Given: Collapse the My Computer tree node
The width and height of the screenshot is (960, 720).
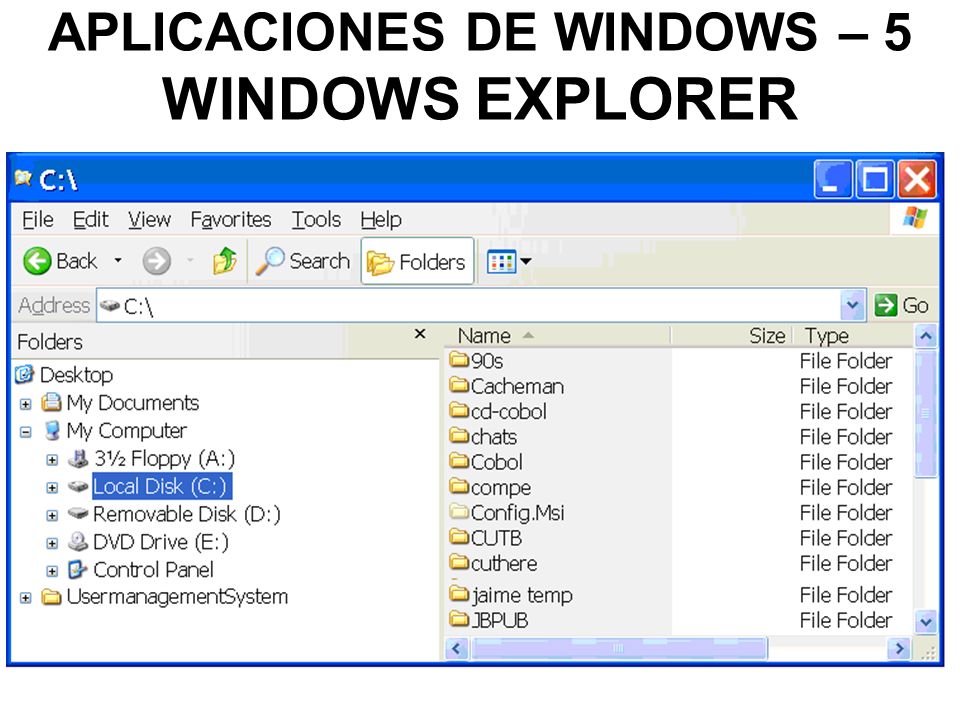Looking at the screenshot, I should point(26,432).
